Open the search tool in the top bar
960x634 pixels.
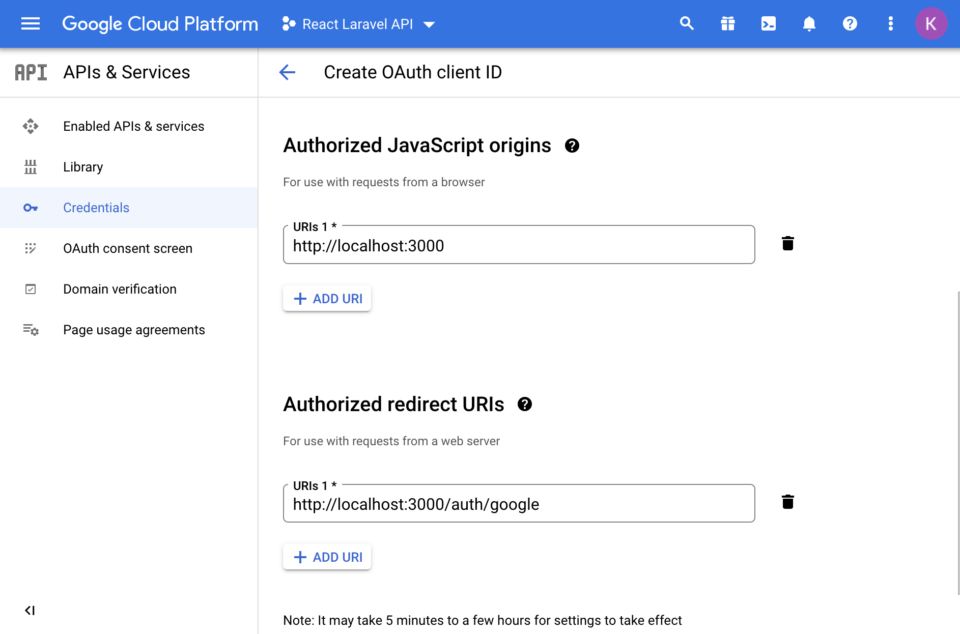pos(687,23)
